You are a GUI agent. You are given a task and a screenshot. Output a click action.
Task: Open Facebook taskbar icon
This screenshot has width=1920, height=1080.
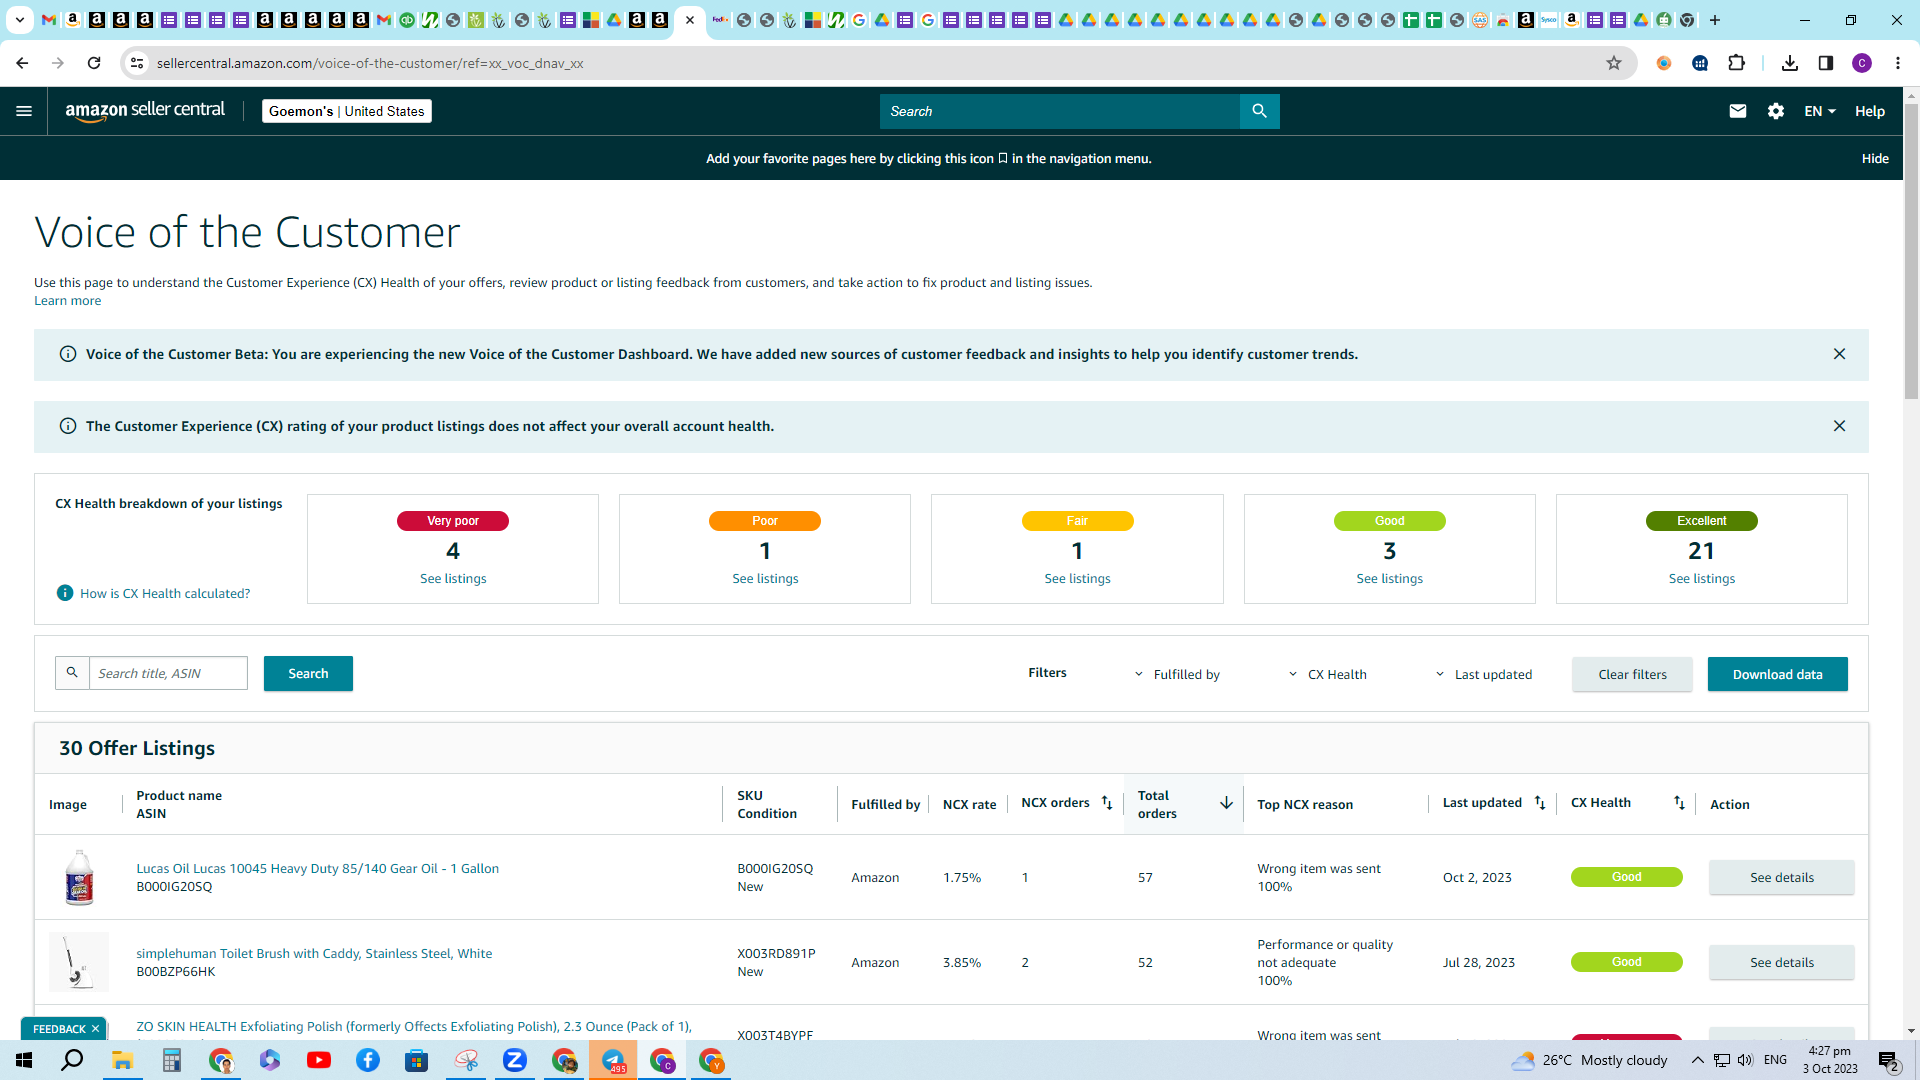[368, 1060]
